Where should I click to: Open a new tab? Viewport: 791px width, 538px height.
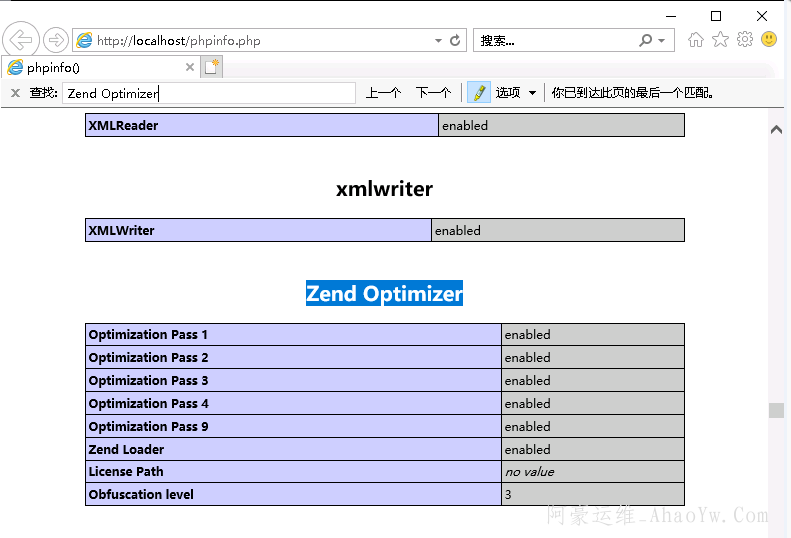pos(212,67)
